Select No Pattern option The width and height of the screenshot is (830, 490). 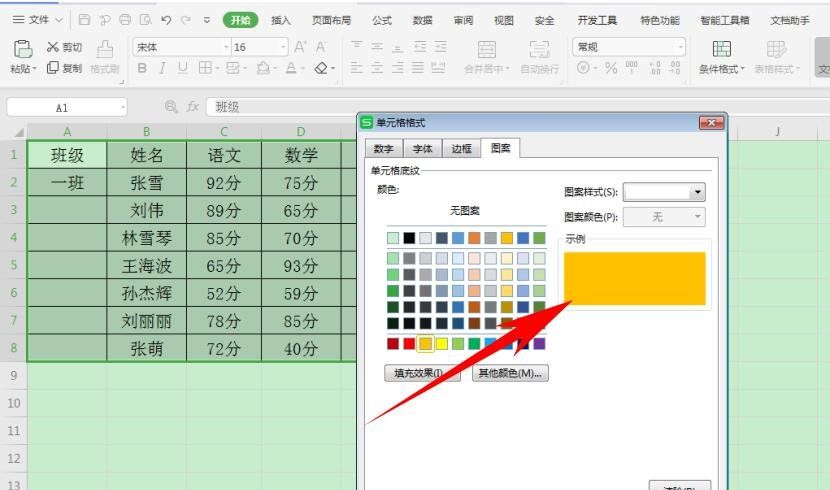tap(465, 211)
